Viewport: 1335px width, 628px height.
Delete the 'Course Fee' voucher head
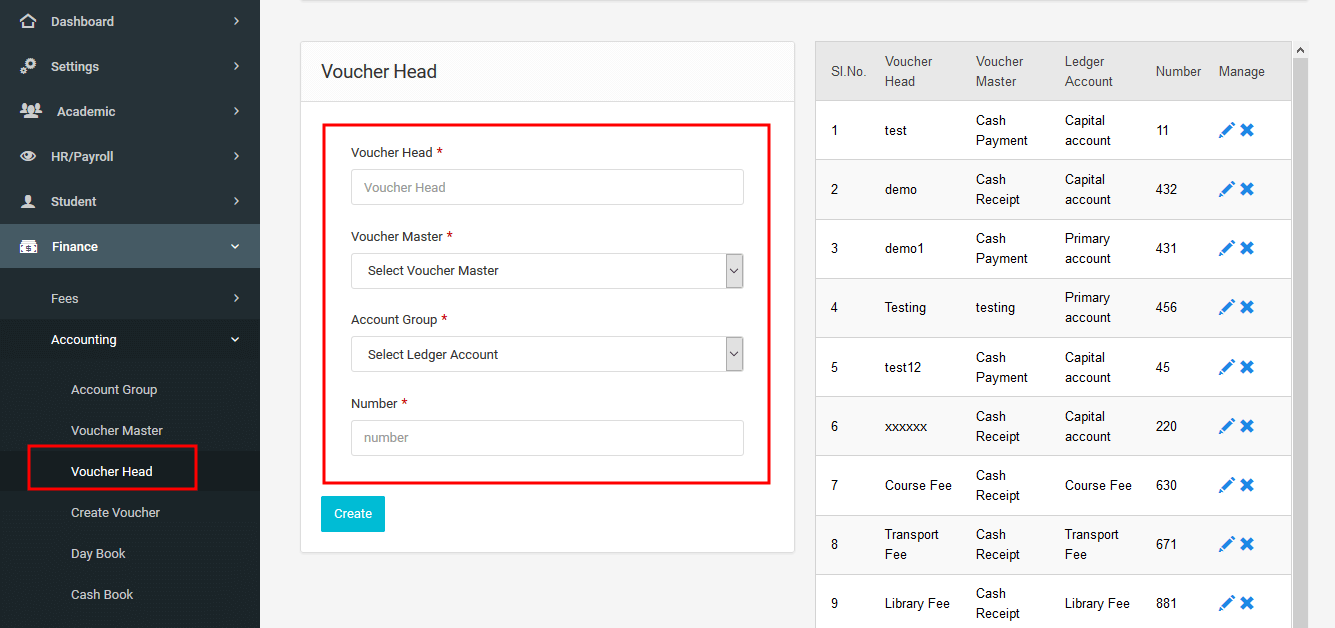[1247, 485]
